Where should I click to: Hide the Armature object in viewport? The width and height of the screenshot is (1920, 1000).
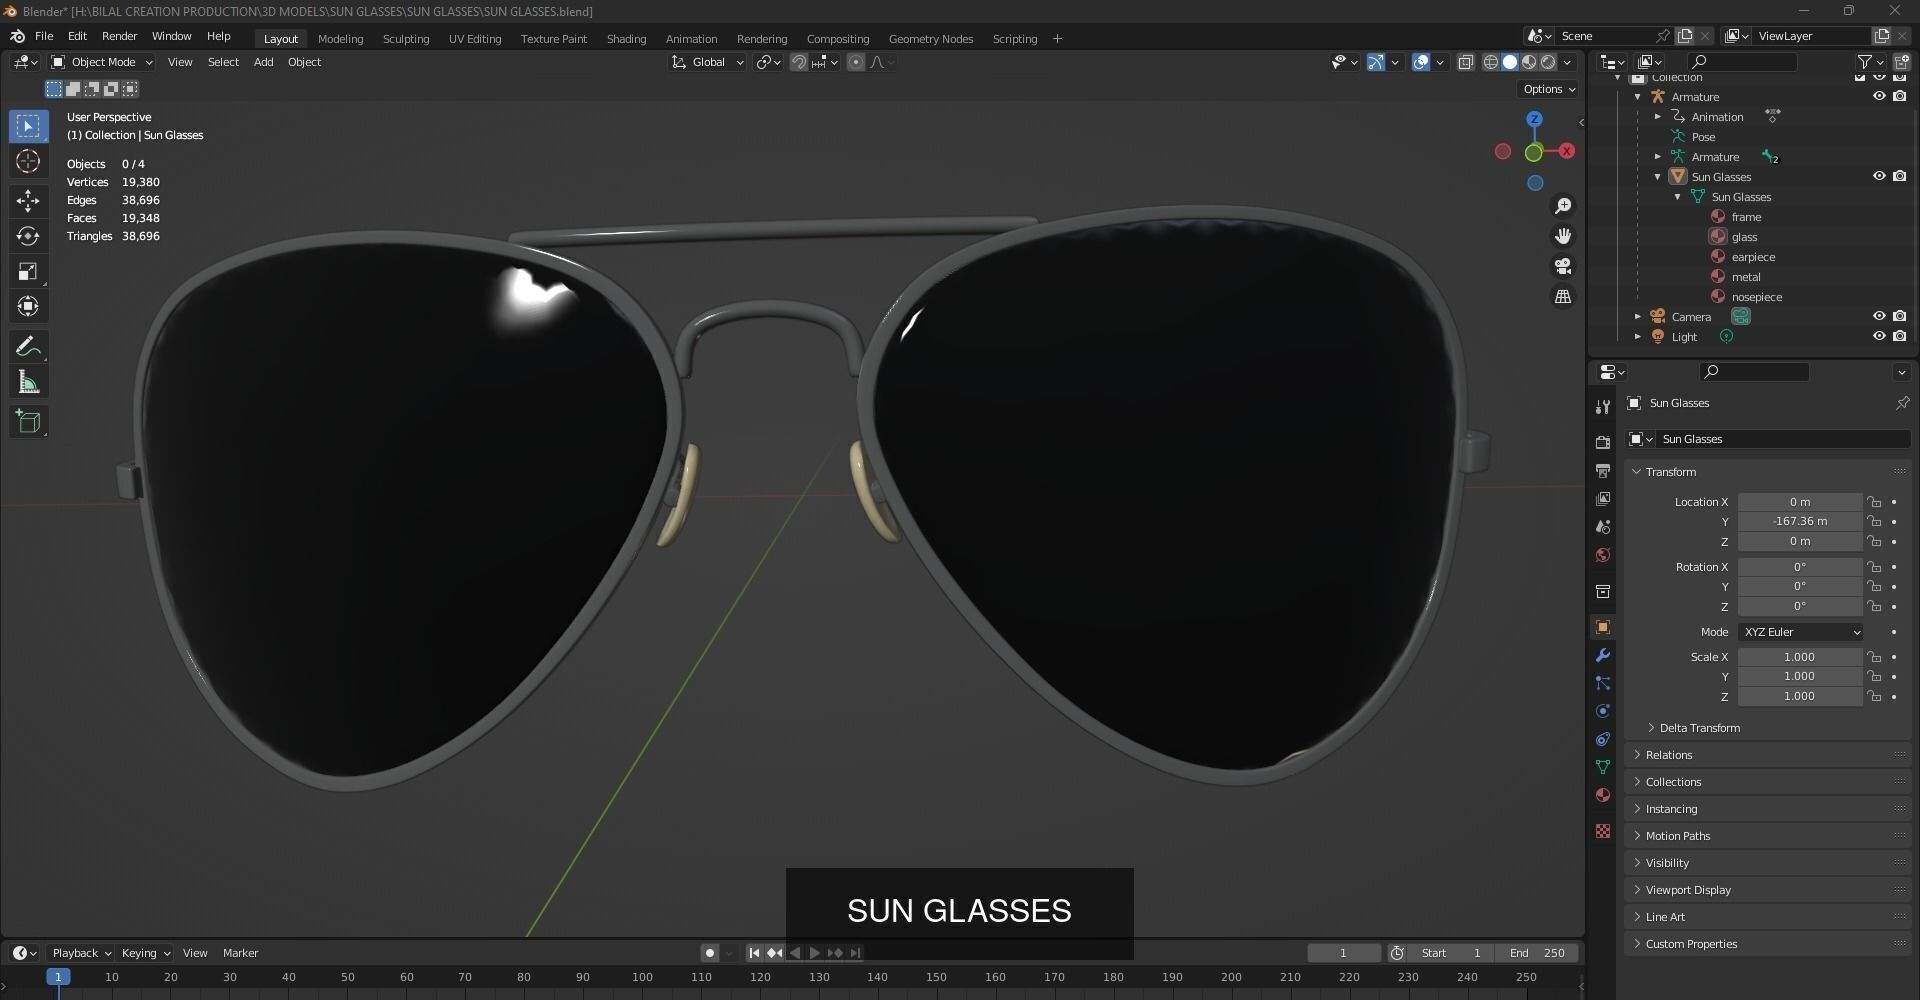(x=1879, y=97)
